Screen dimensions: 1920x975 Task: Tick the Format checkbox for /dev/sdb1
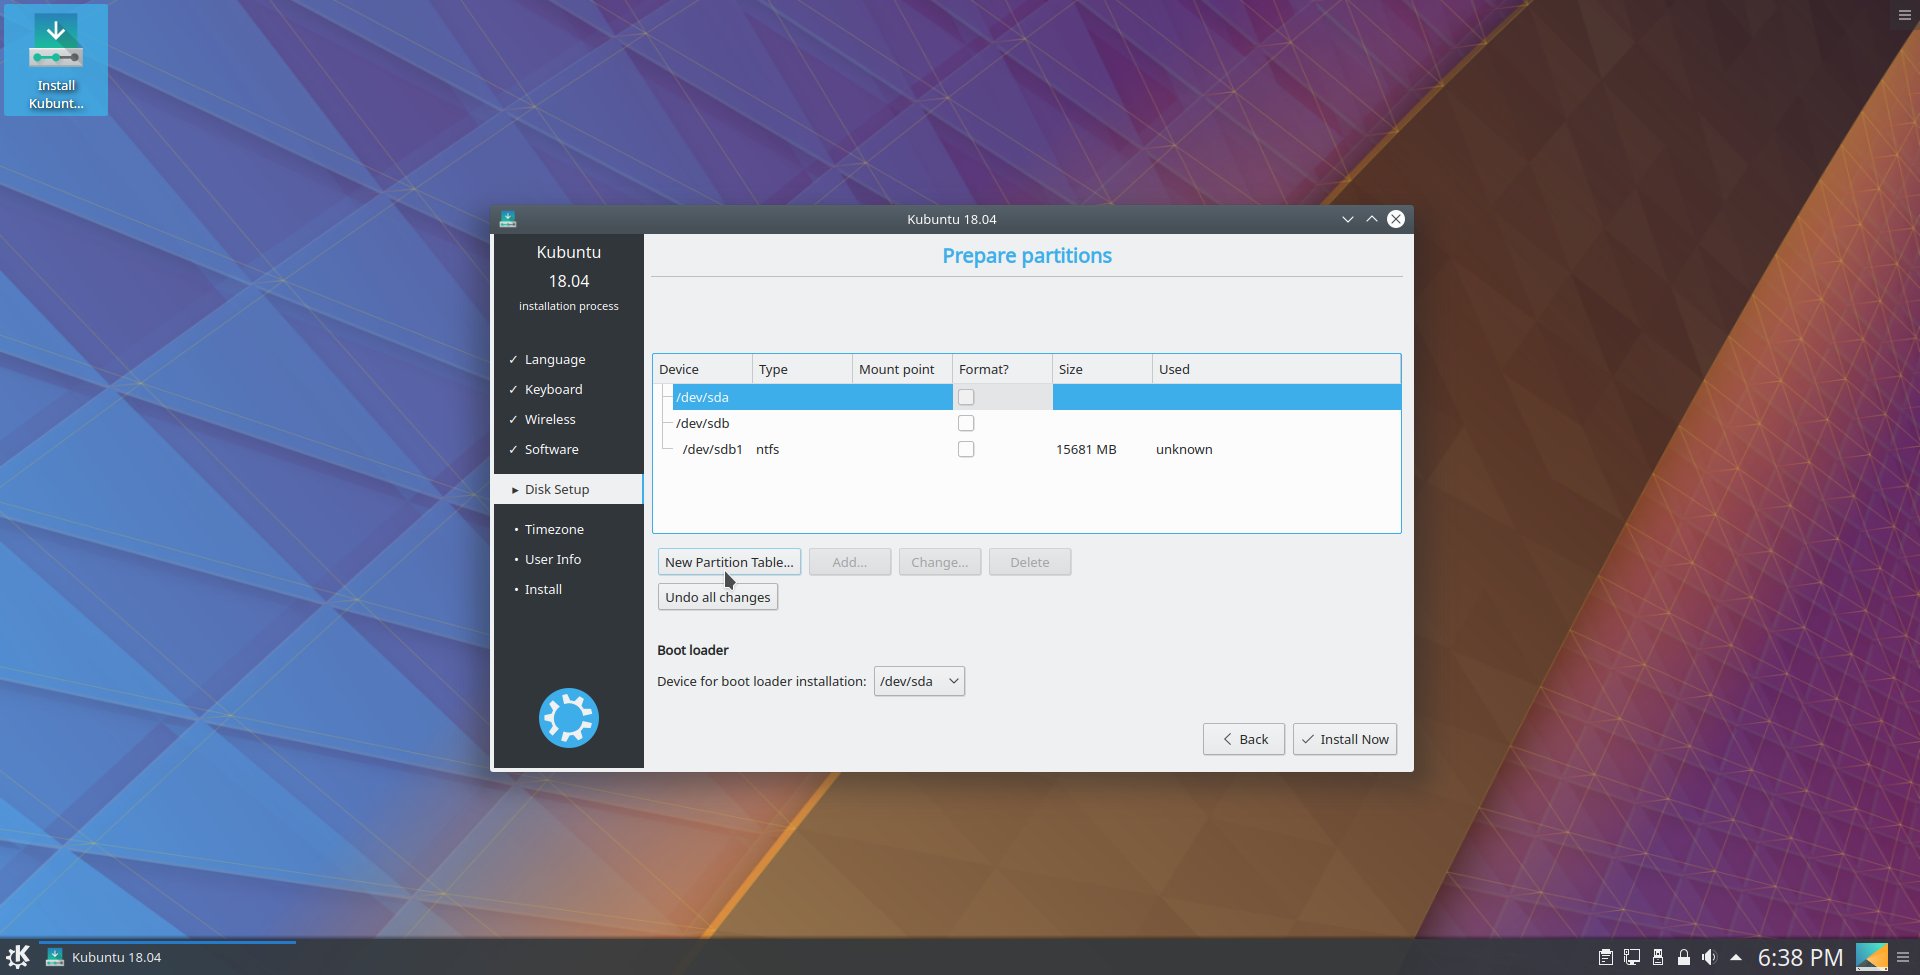point(966,449)
